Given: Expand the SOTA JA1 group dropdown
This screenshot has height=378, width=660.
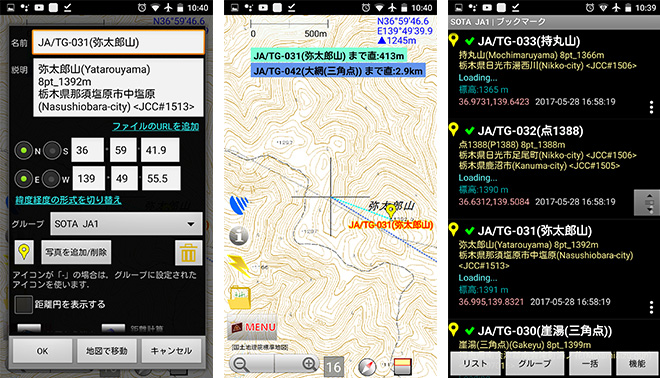Looking at the screenshot, I should pos(126,224).
